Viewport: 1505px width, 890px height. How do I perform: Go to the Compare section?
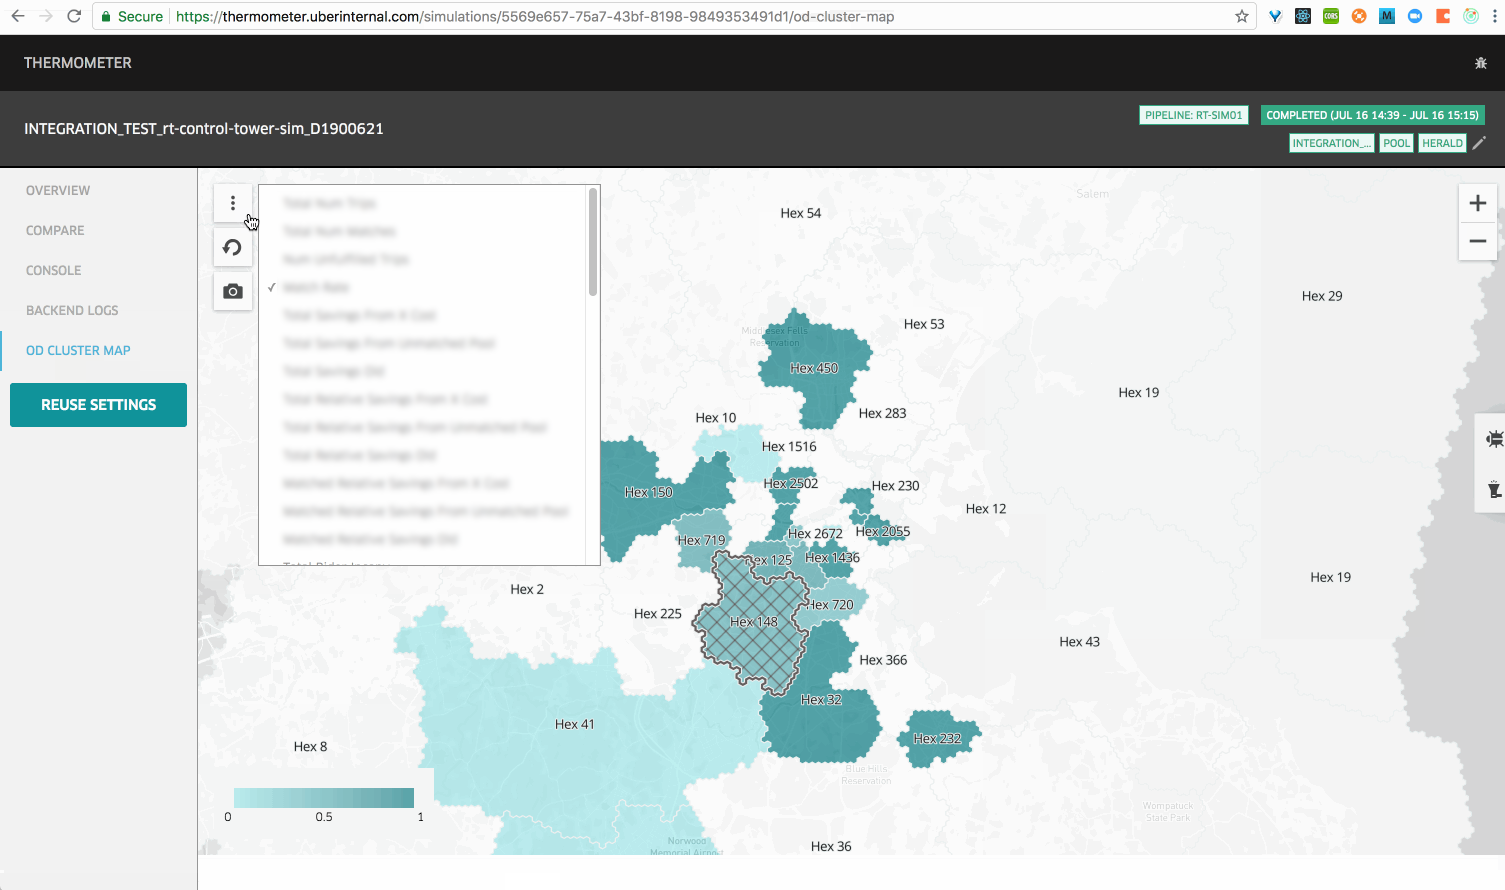coord(55,231)
